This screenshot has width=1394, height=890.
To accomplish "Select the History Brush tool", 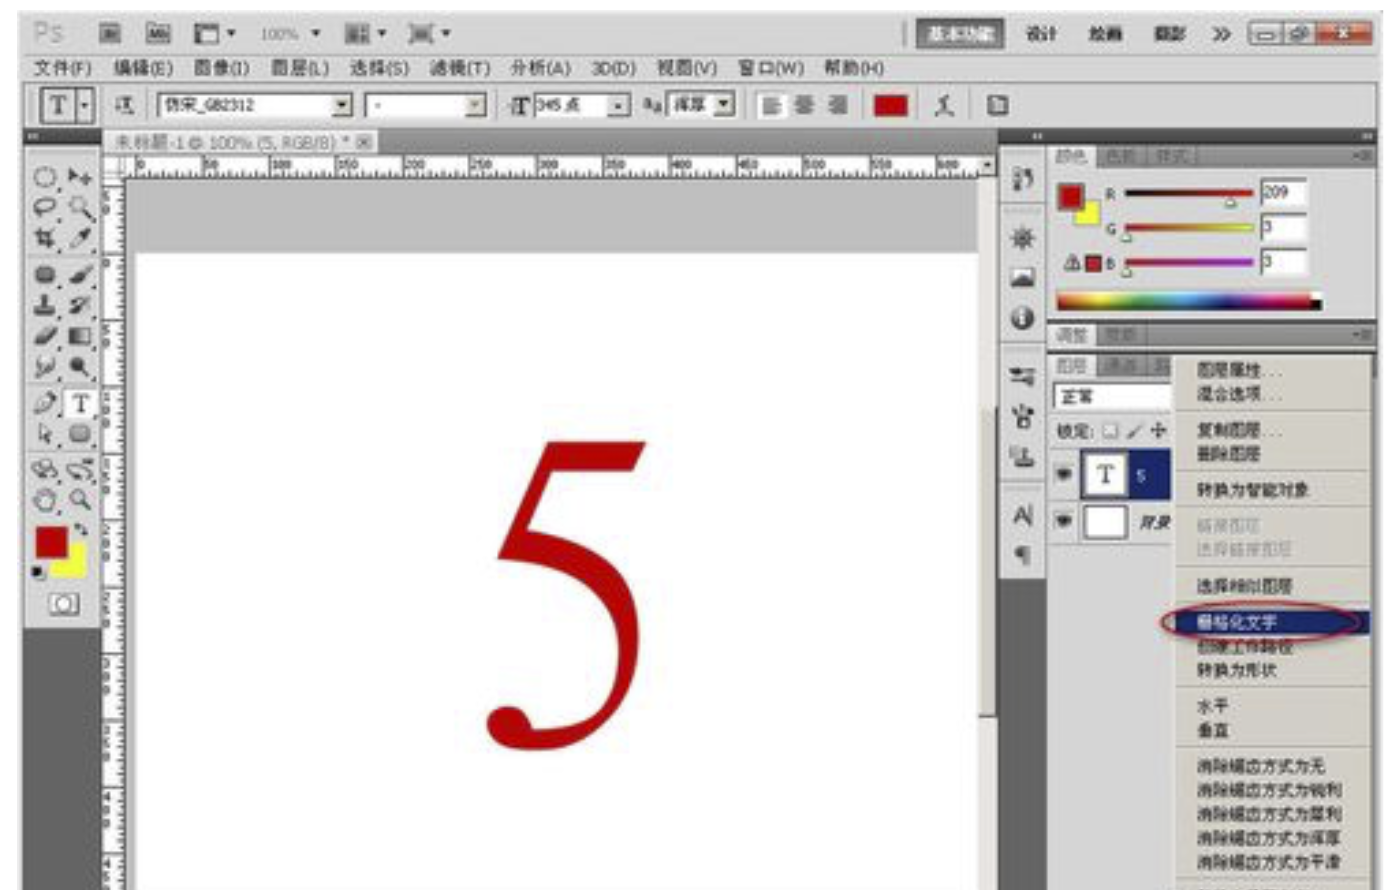I will click(x=80, y=305).
